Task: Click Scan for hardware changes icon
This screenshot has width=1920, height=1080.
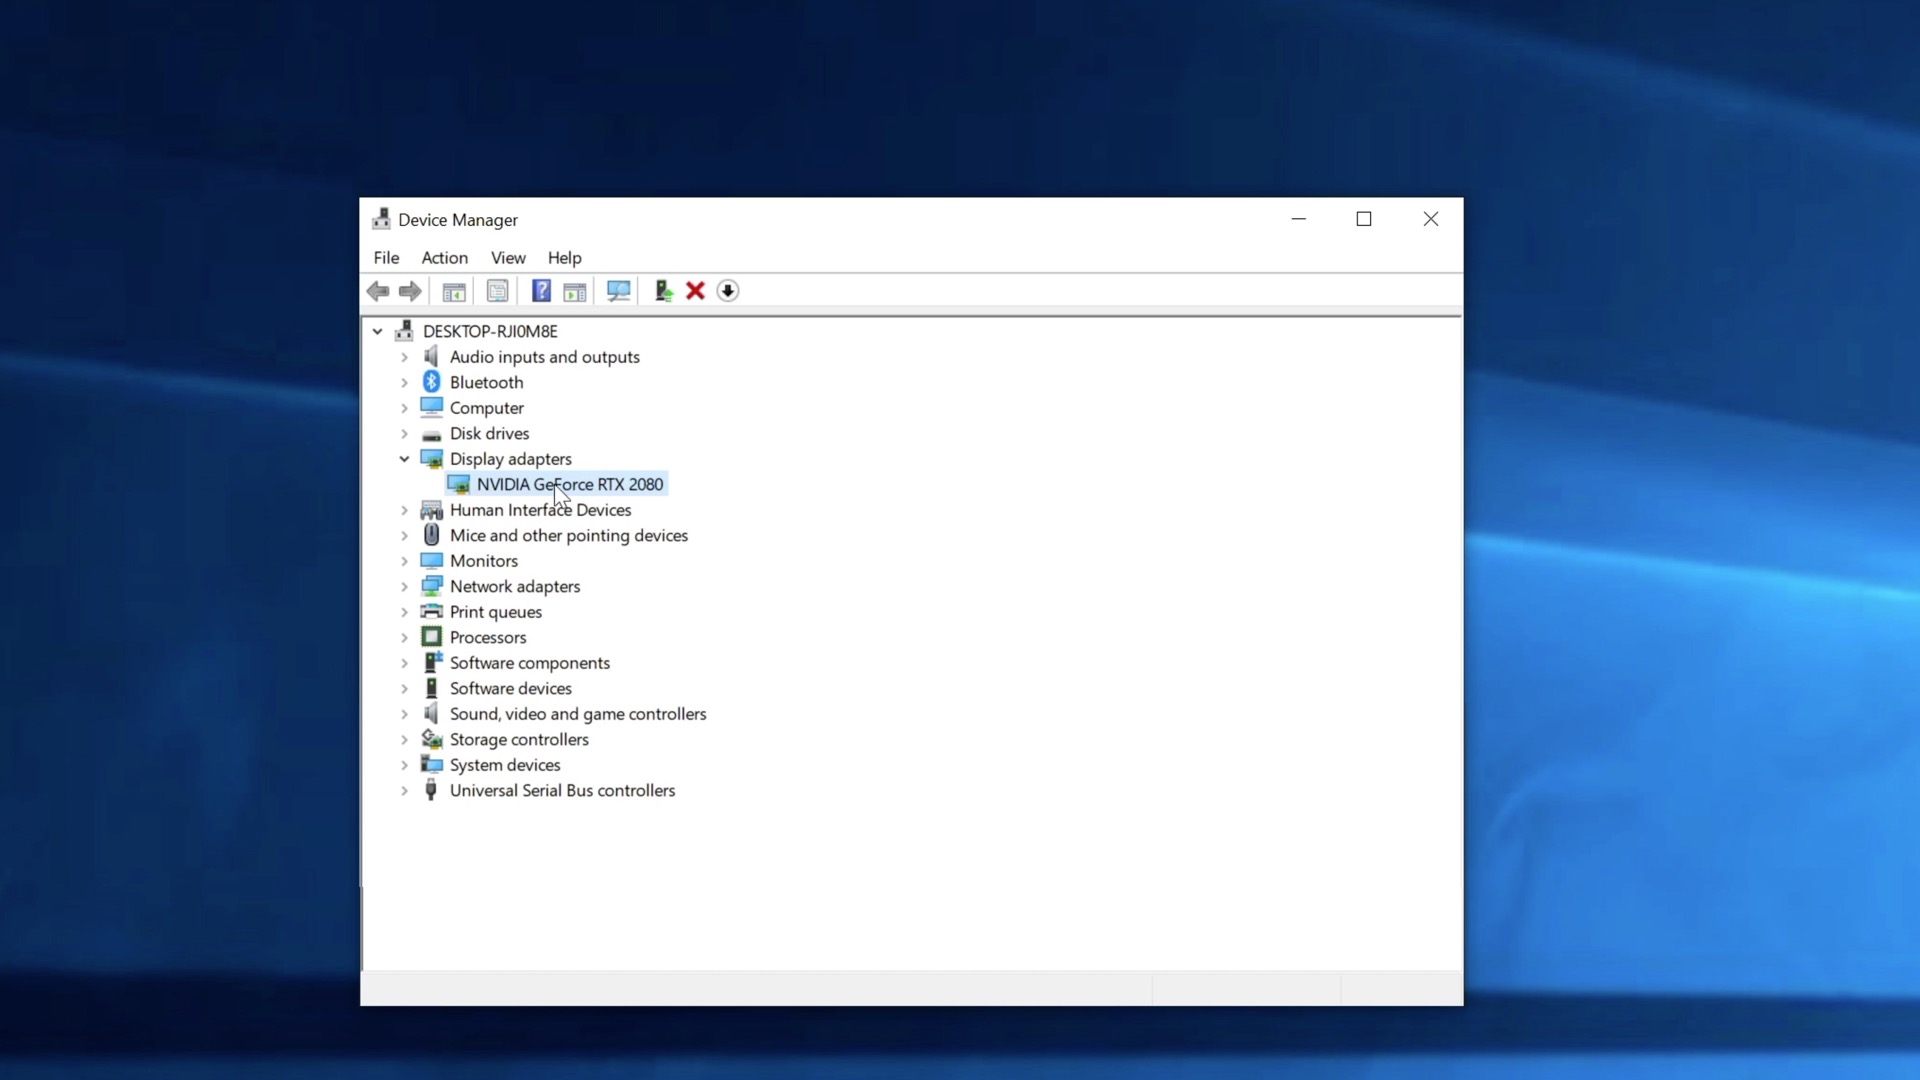Action: pos(619,291)
